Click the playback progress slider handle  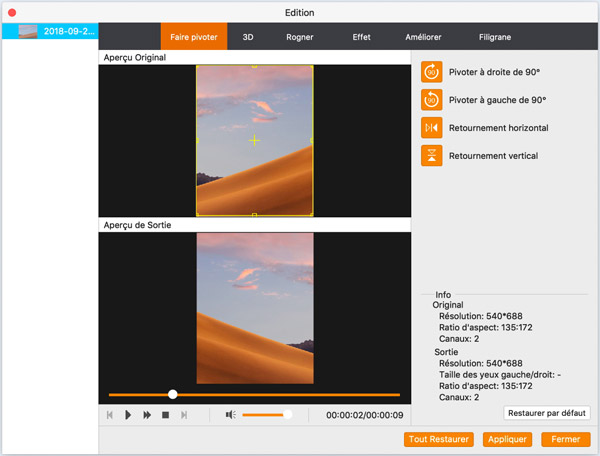(x=173, y=394)
